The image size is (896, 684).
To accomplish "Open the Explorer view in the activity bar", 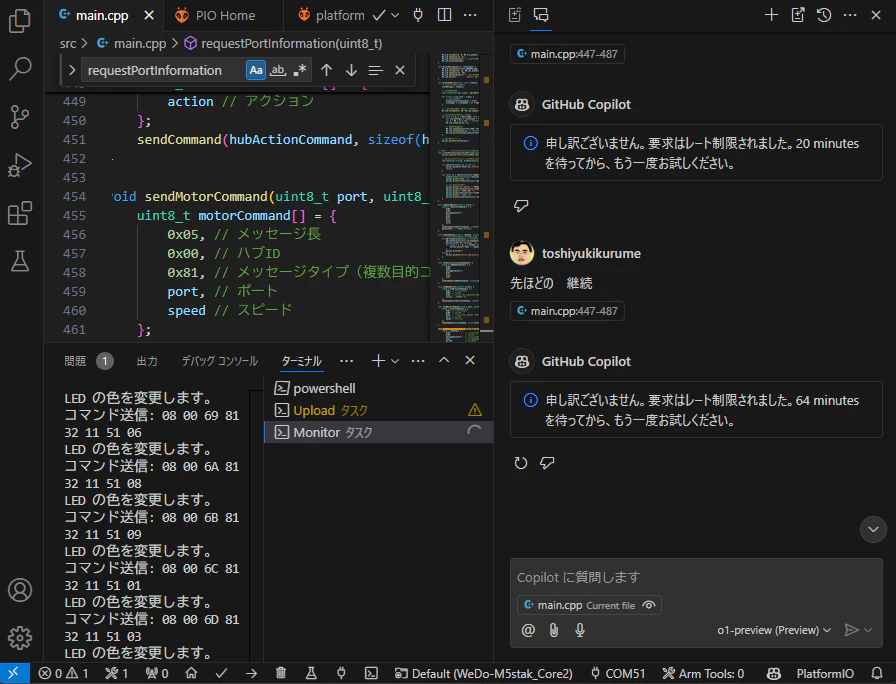I will 19,21.
